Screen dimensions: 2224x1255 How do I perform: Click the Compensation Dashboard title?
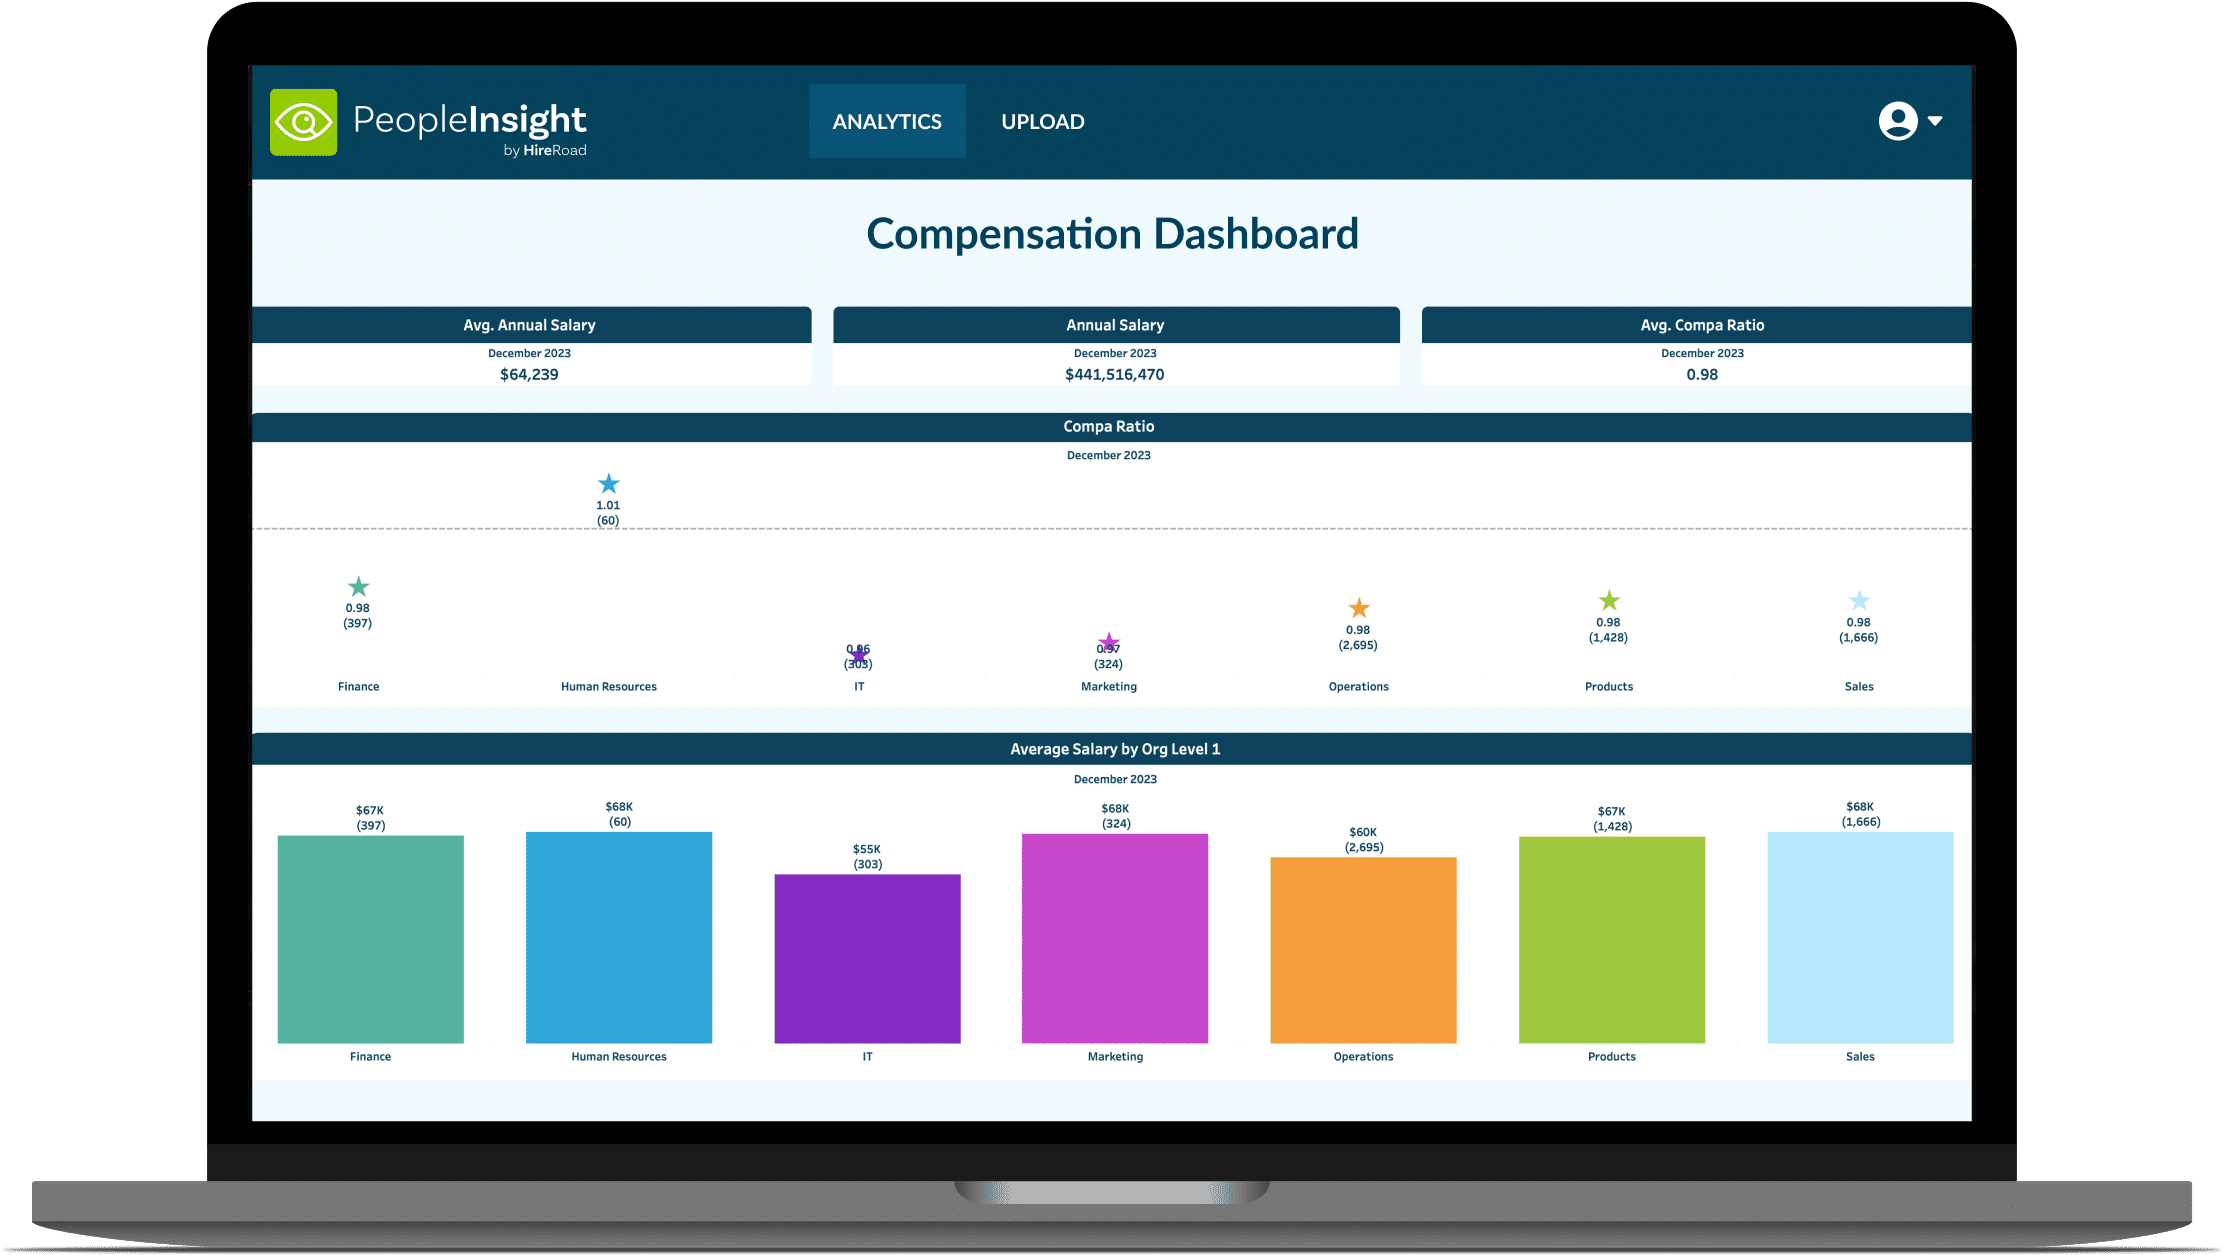[1112, 234]
